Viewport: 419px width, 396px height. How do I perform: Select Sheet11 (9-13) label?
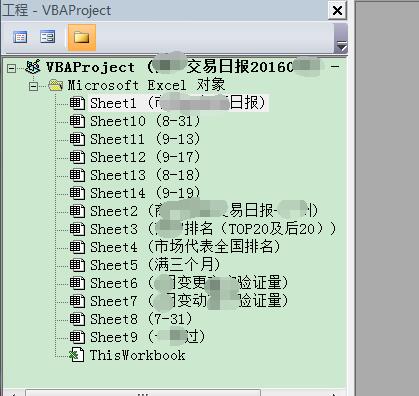(x=145, y=139)
